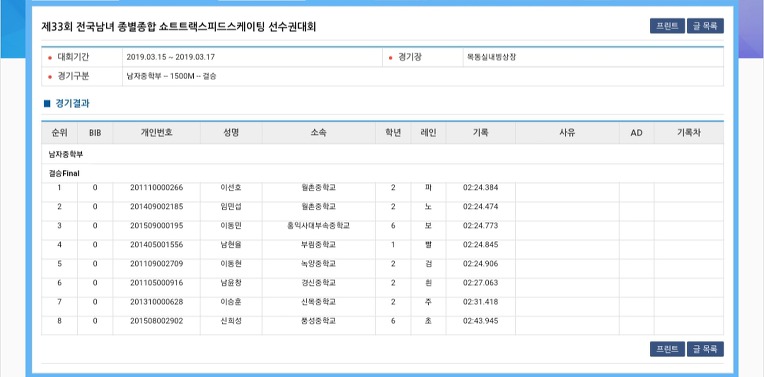The width and height of the screenshot is (764, 377).
Task: Select personal number 201109002709
Action: [156, 264]
